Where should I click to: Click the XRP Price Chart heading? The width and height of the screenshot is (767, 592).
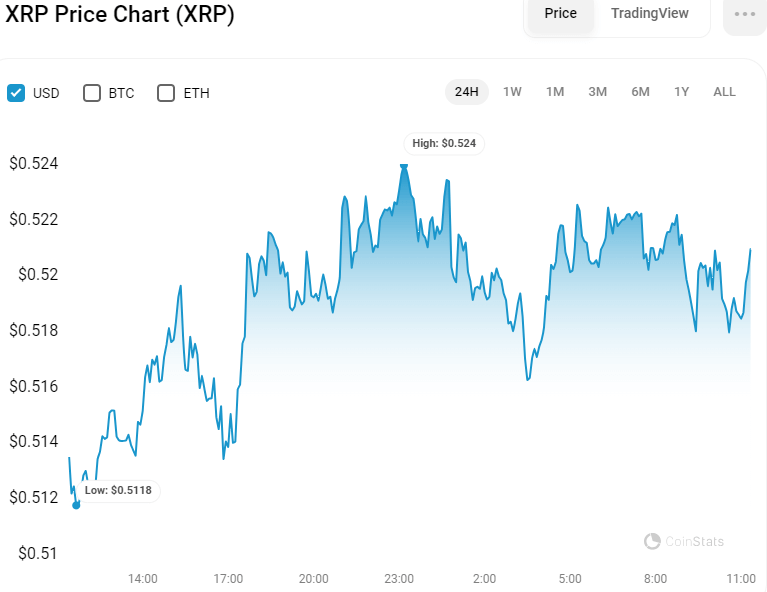[x=120, y=15]
